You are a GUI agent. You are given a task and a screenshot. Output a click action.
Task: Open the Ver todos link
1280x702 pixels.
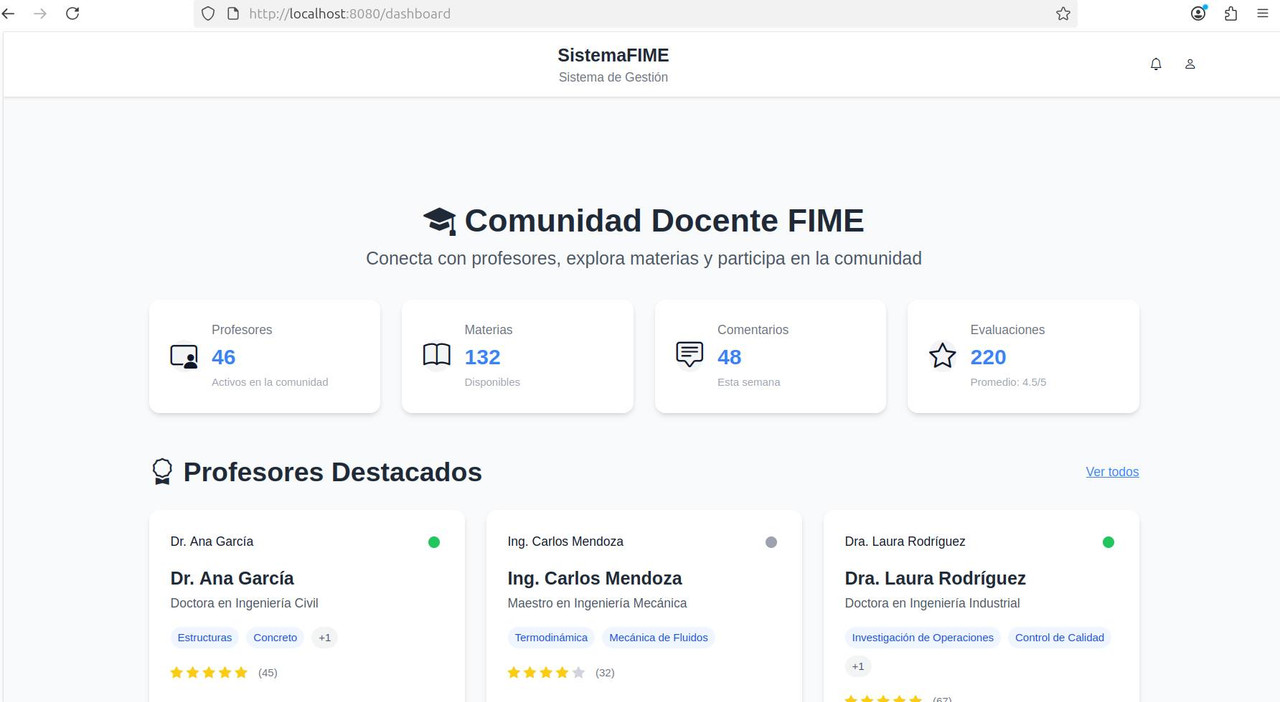point(1112,472)
